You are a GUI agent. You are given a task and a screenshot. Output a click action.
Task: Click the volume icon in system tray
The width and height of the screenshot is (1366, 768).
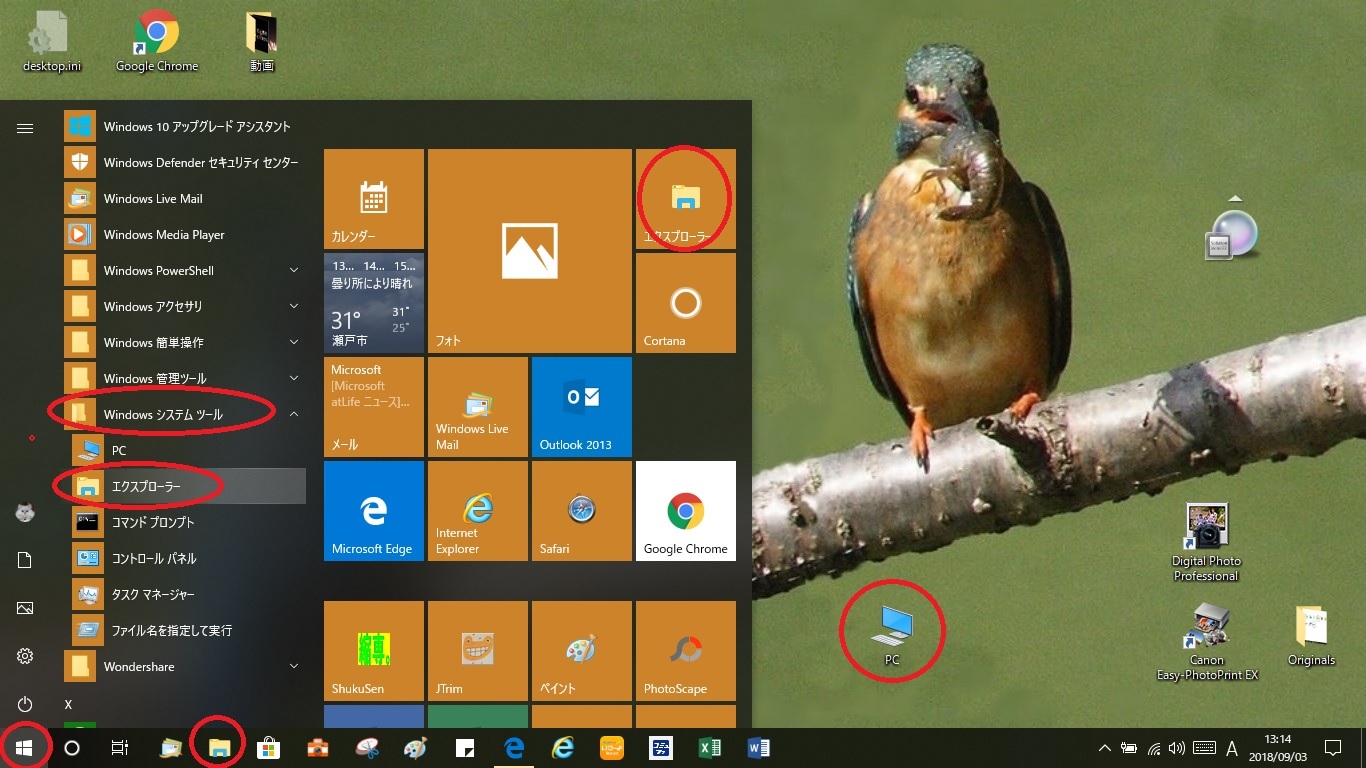1176,748
